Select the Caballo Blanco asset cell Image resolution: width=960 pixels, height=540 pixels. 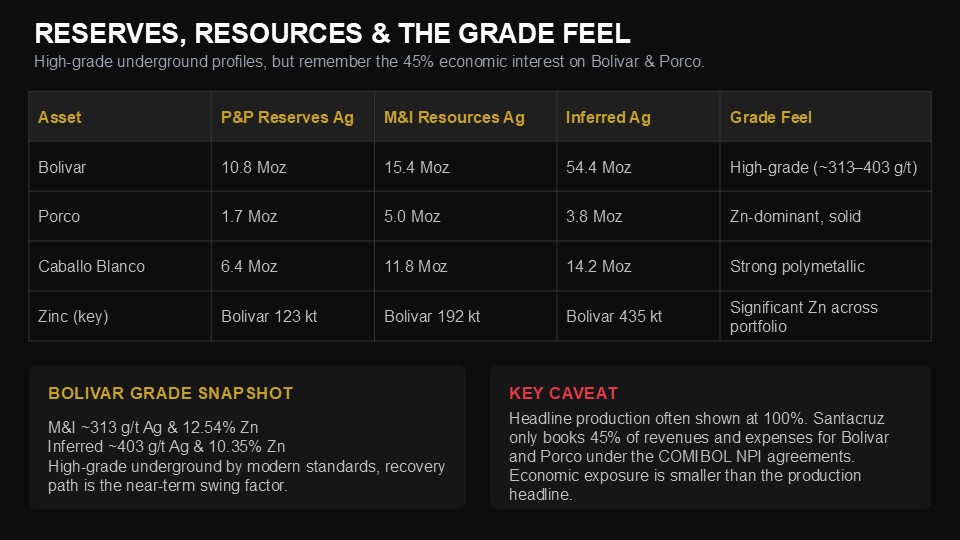point(91,266)
